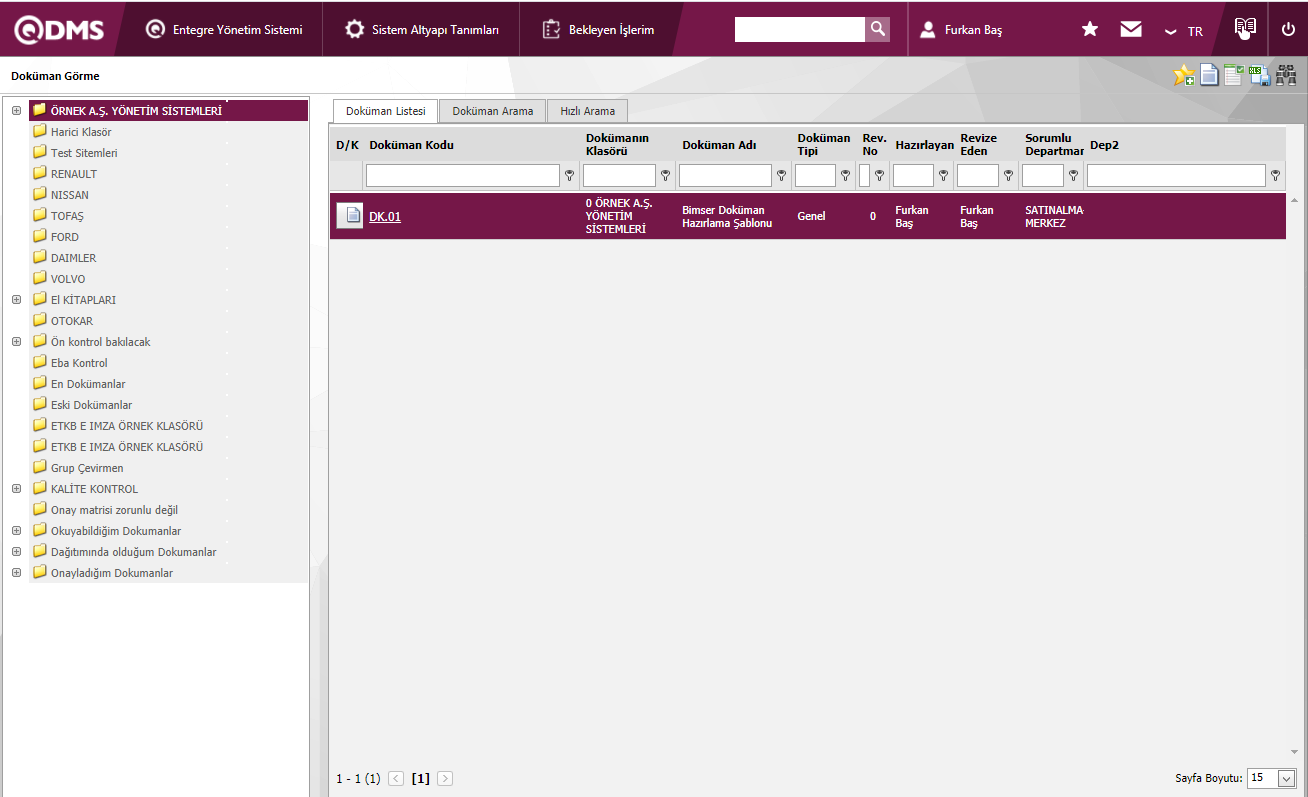The width and height of the screenshot is (1308, 797).
Task: Expand ÖRNEK A.Ş. YÖNETİM SİSTEMLERİ node
Action: coord(16,110)
